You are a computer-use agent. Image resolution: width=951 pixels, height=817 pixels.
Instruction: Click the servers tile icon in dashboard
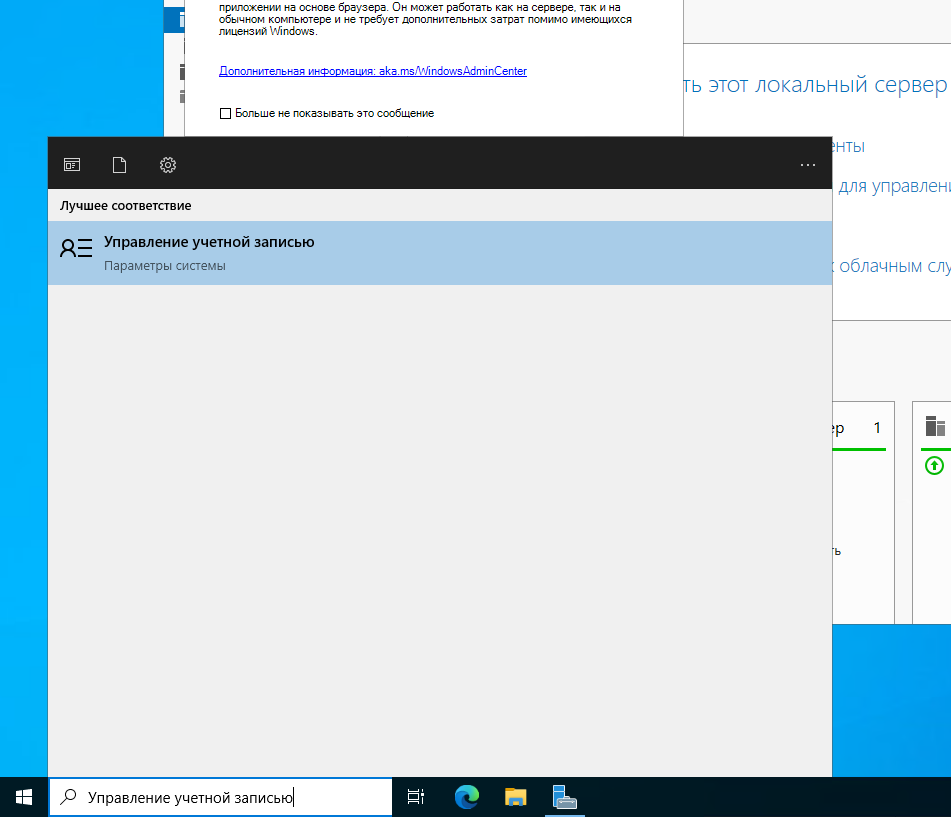[x=935, y=427]
